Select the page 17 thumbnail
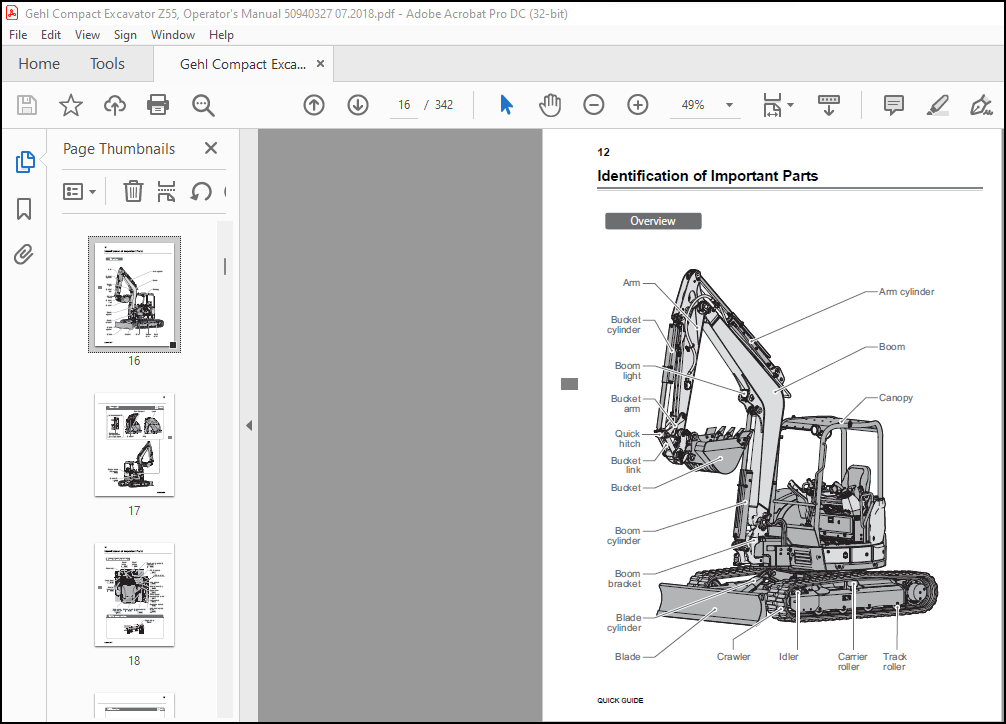1006x724 pixels. [x=134, y=444]
